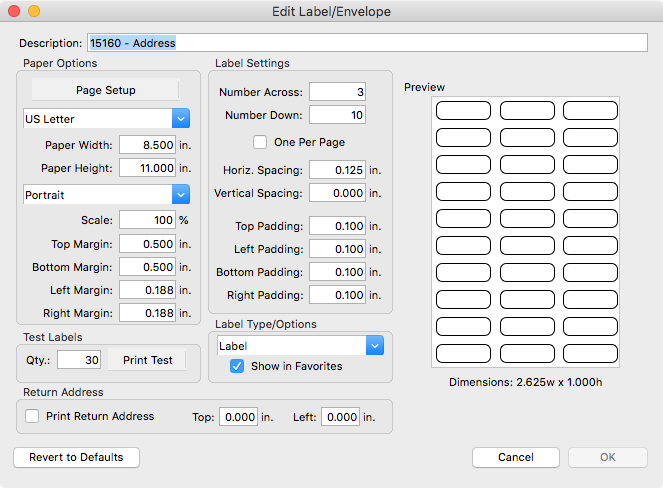
Task: Enable the One Per Page checkbox
Action: pyautogui.click(x=261, y=142)
